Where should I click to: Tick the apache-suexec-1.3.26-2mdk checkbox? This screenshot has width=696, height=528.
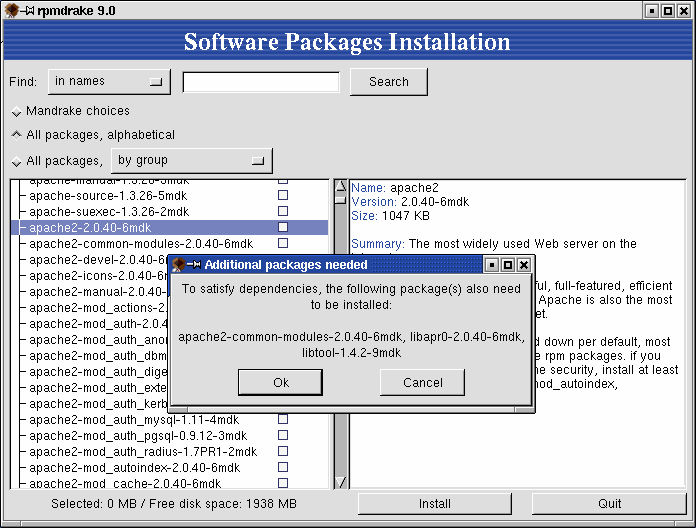point(283,211)
